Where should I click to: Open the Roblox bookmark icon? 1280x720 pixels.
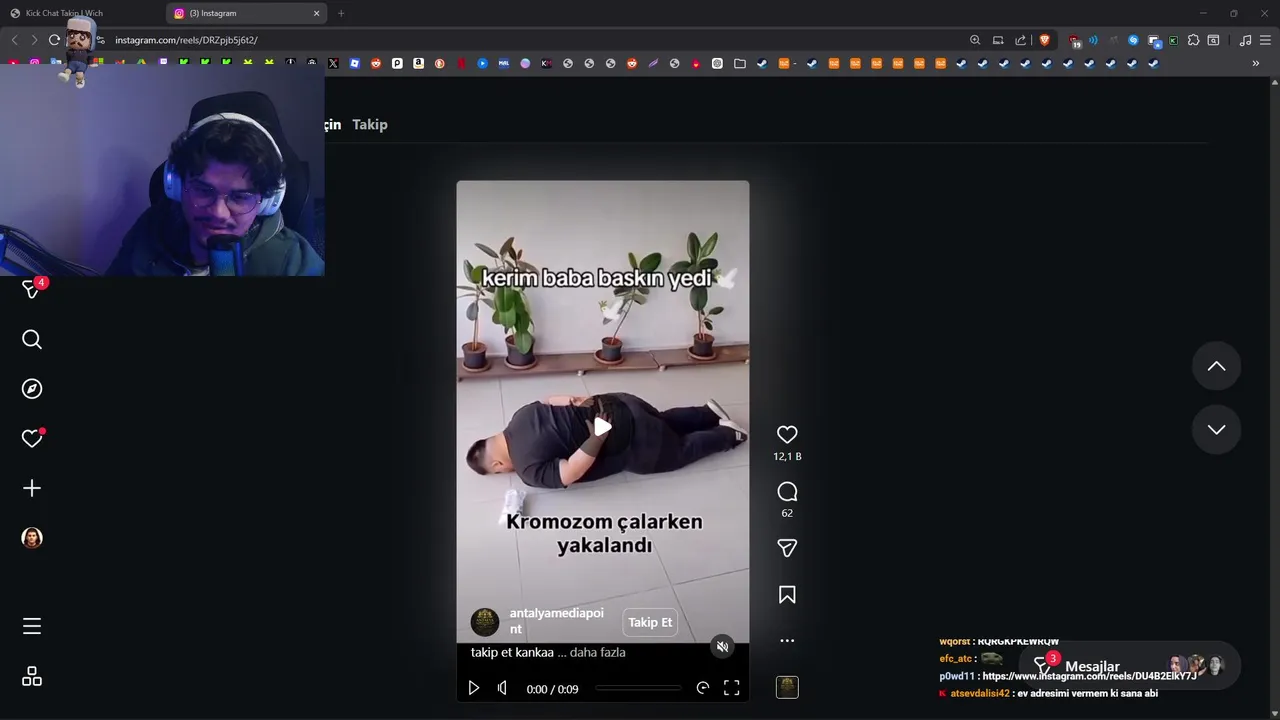tap(354, 63)
